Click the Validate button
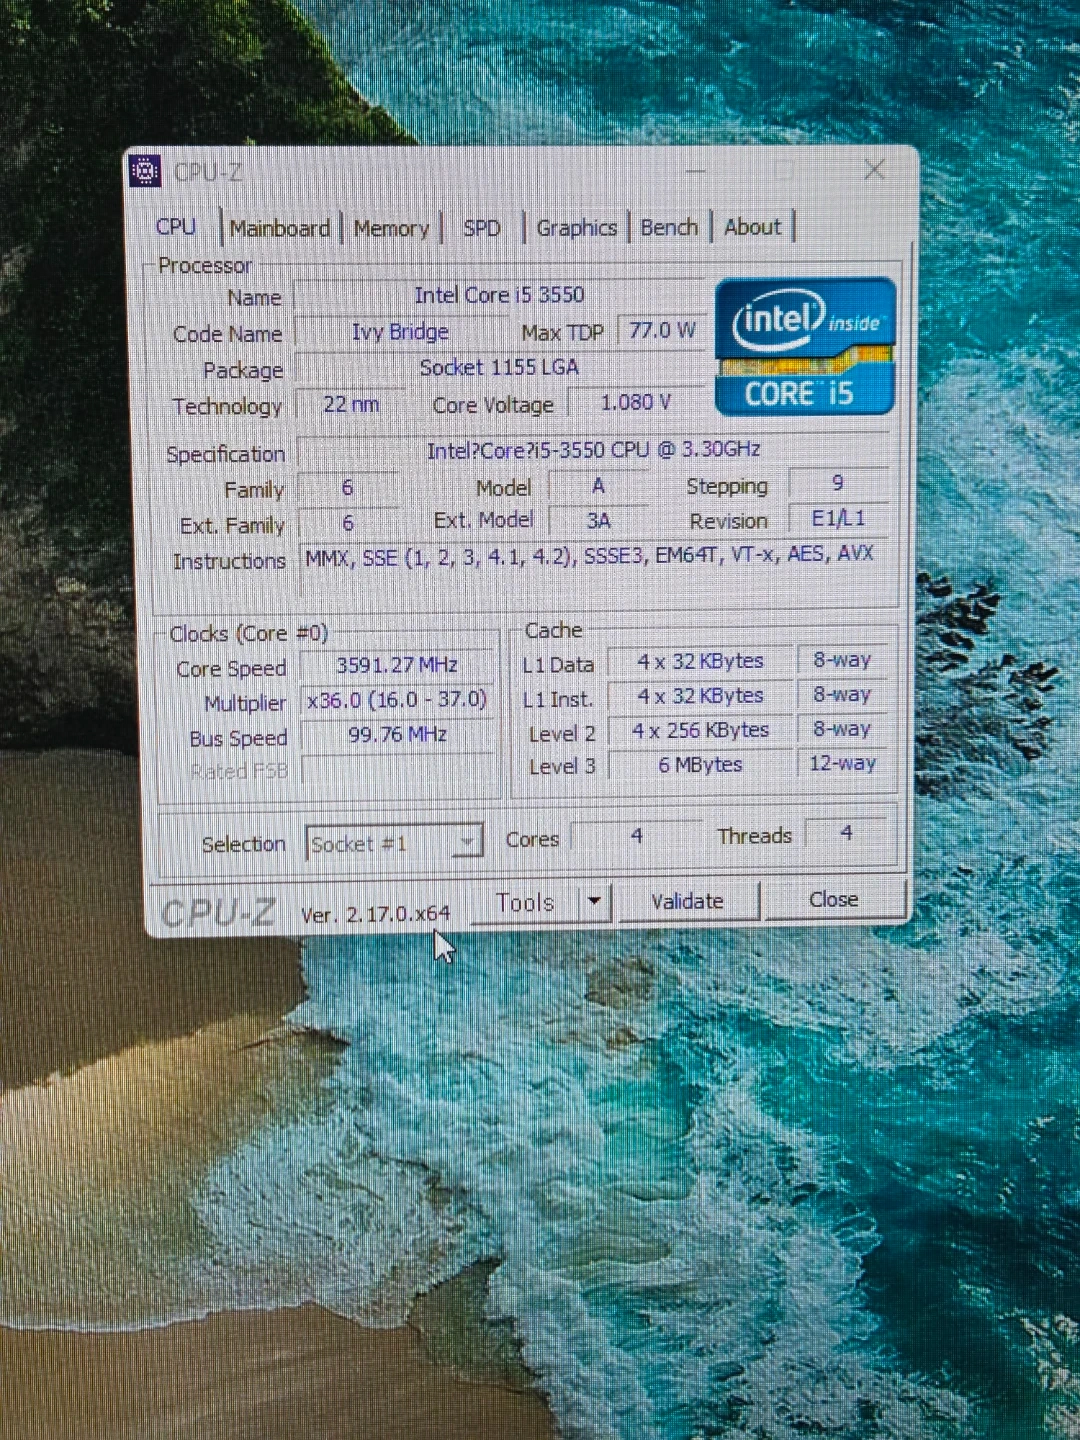Image resolution: width=1080 pixels, height=1440 pixels. tap(687, 901)
